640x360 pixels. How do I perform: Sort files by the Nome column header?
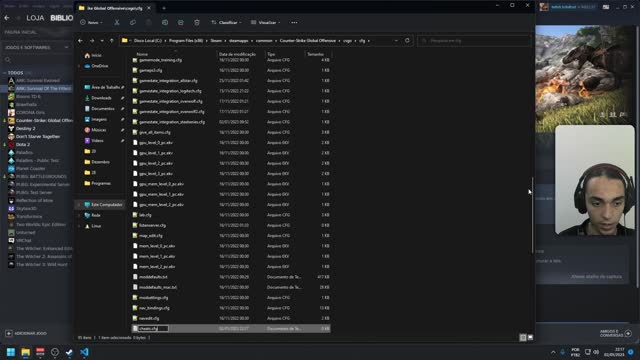pos(142,54)
